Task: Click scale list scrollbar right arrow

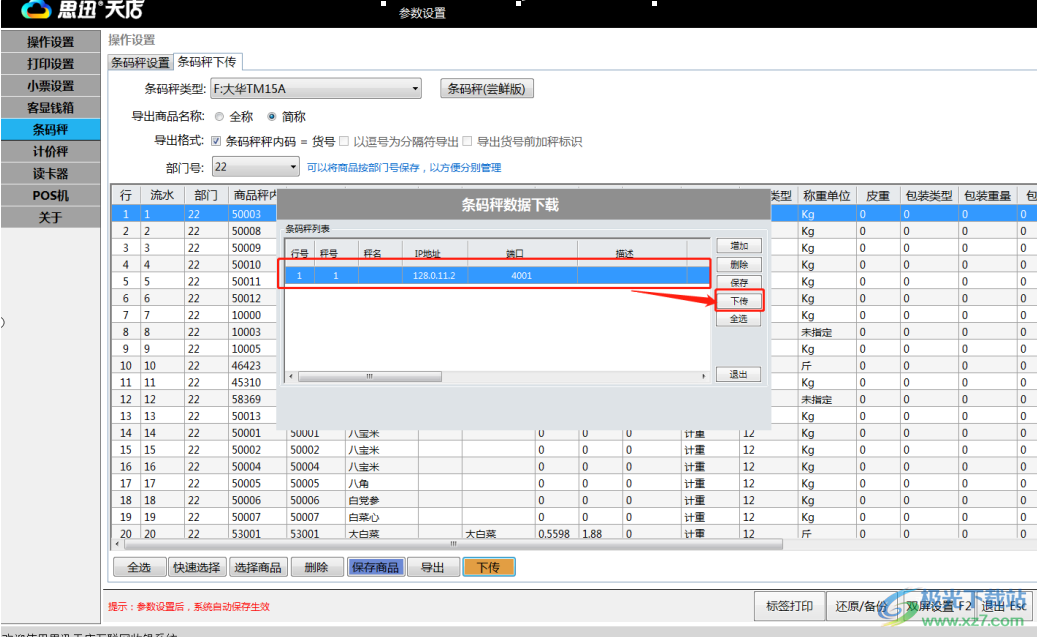Action: (x=704, y=376)
